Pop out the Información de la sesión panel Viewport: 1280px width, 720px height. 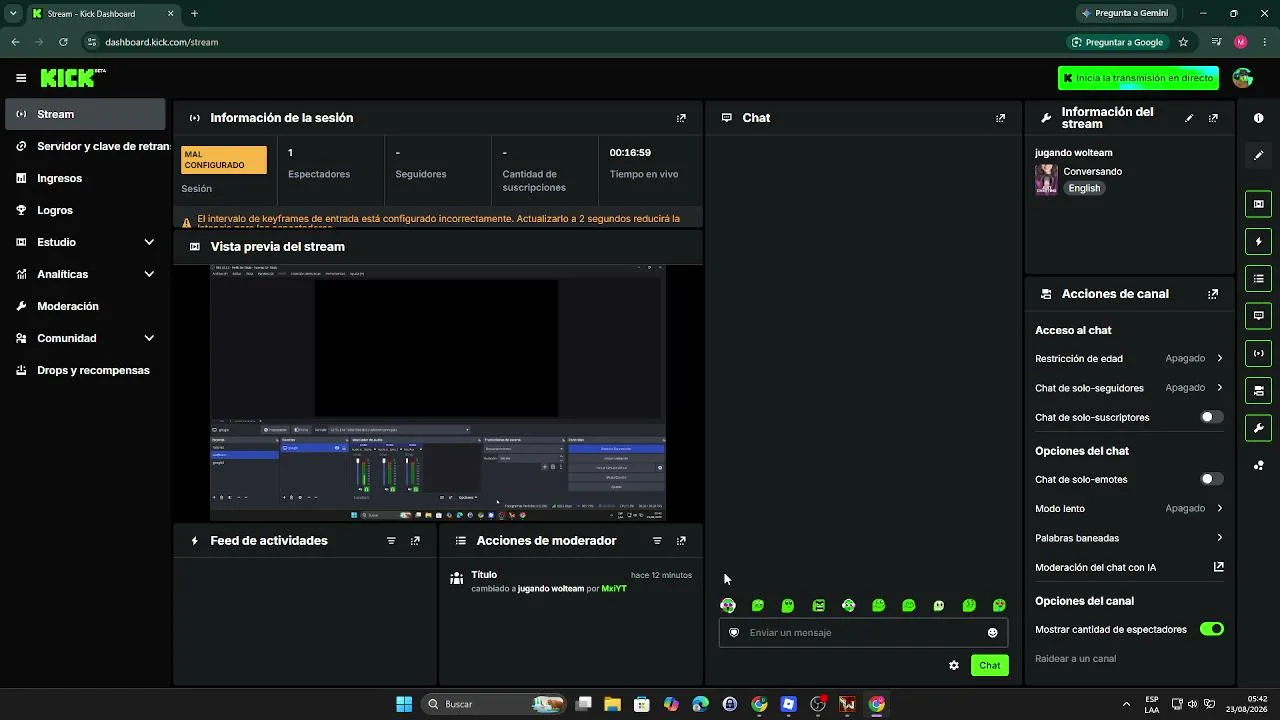coord(681,118)
